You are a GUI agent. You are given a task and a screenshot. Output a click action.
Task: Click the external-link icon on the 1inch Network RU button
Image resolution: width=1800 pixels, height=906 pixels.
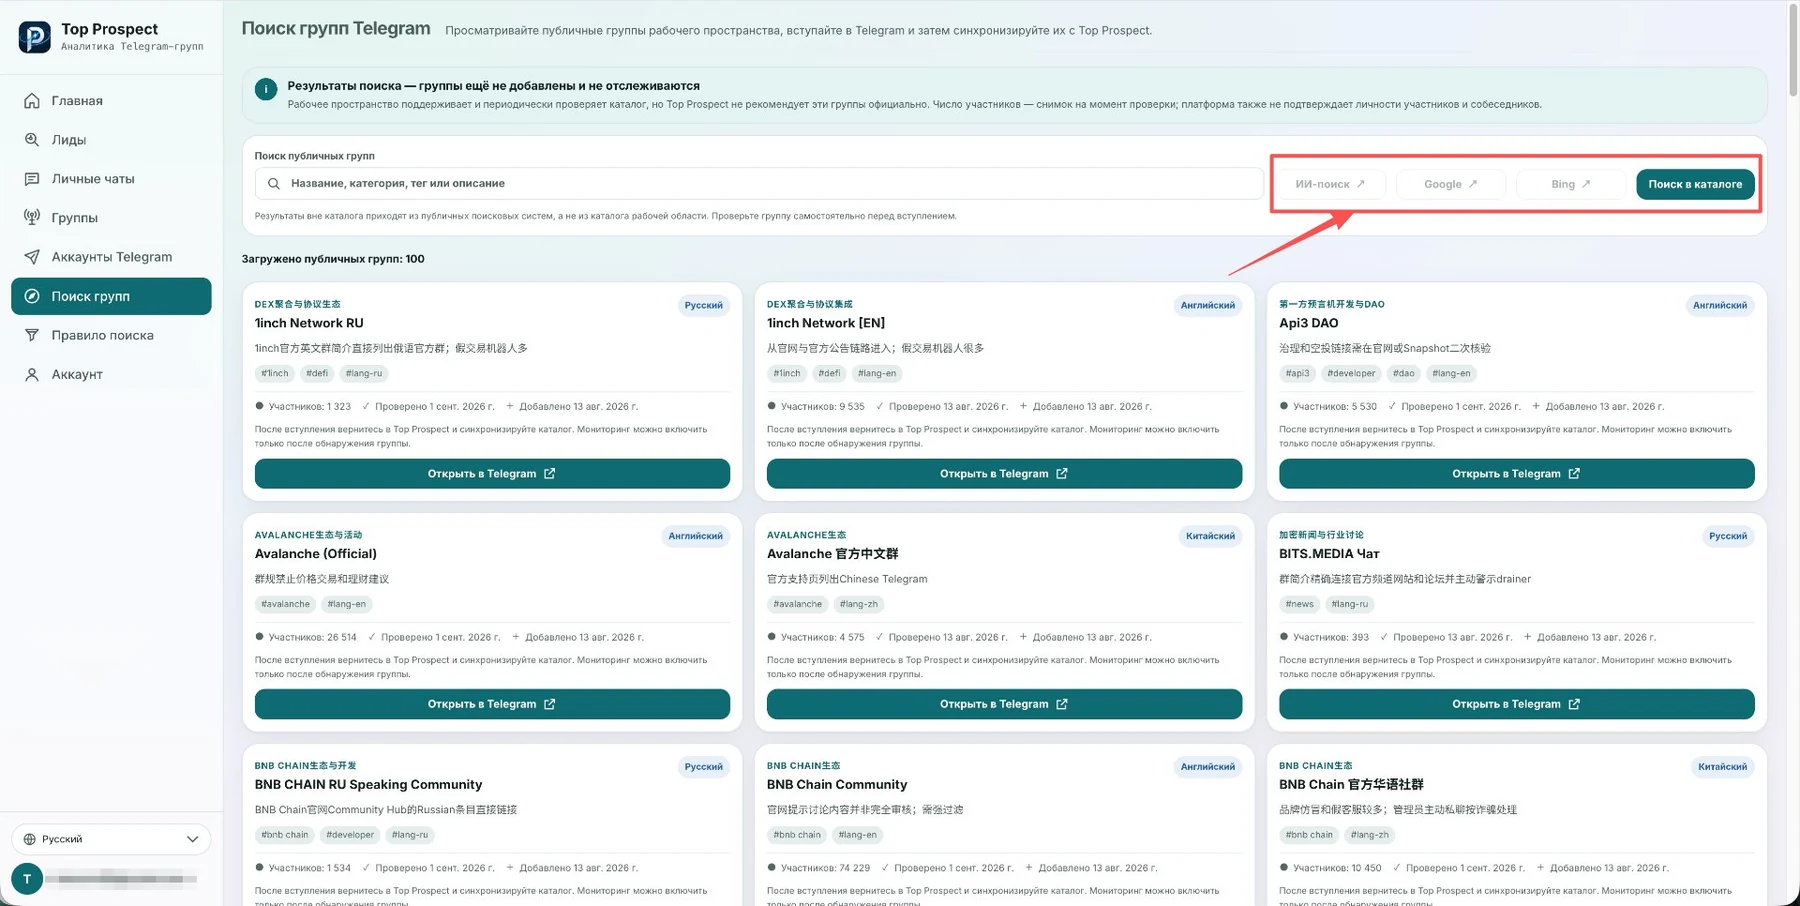click(x=549, y=474)
